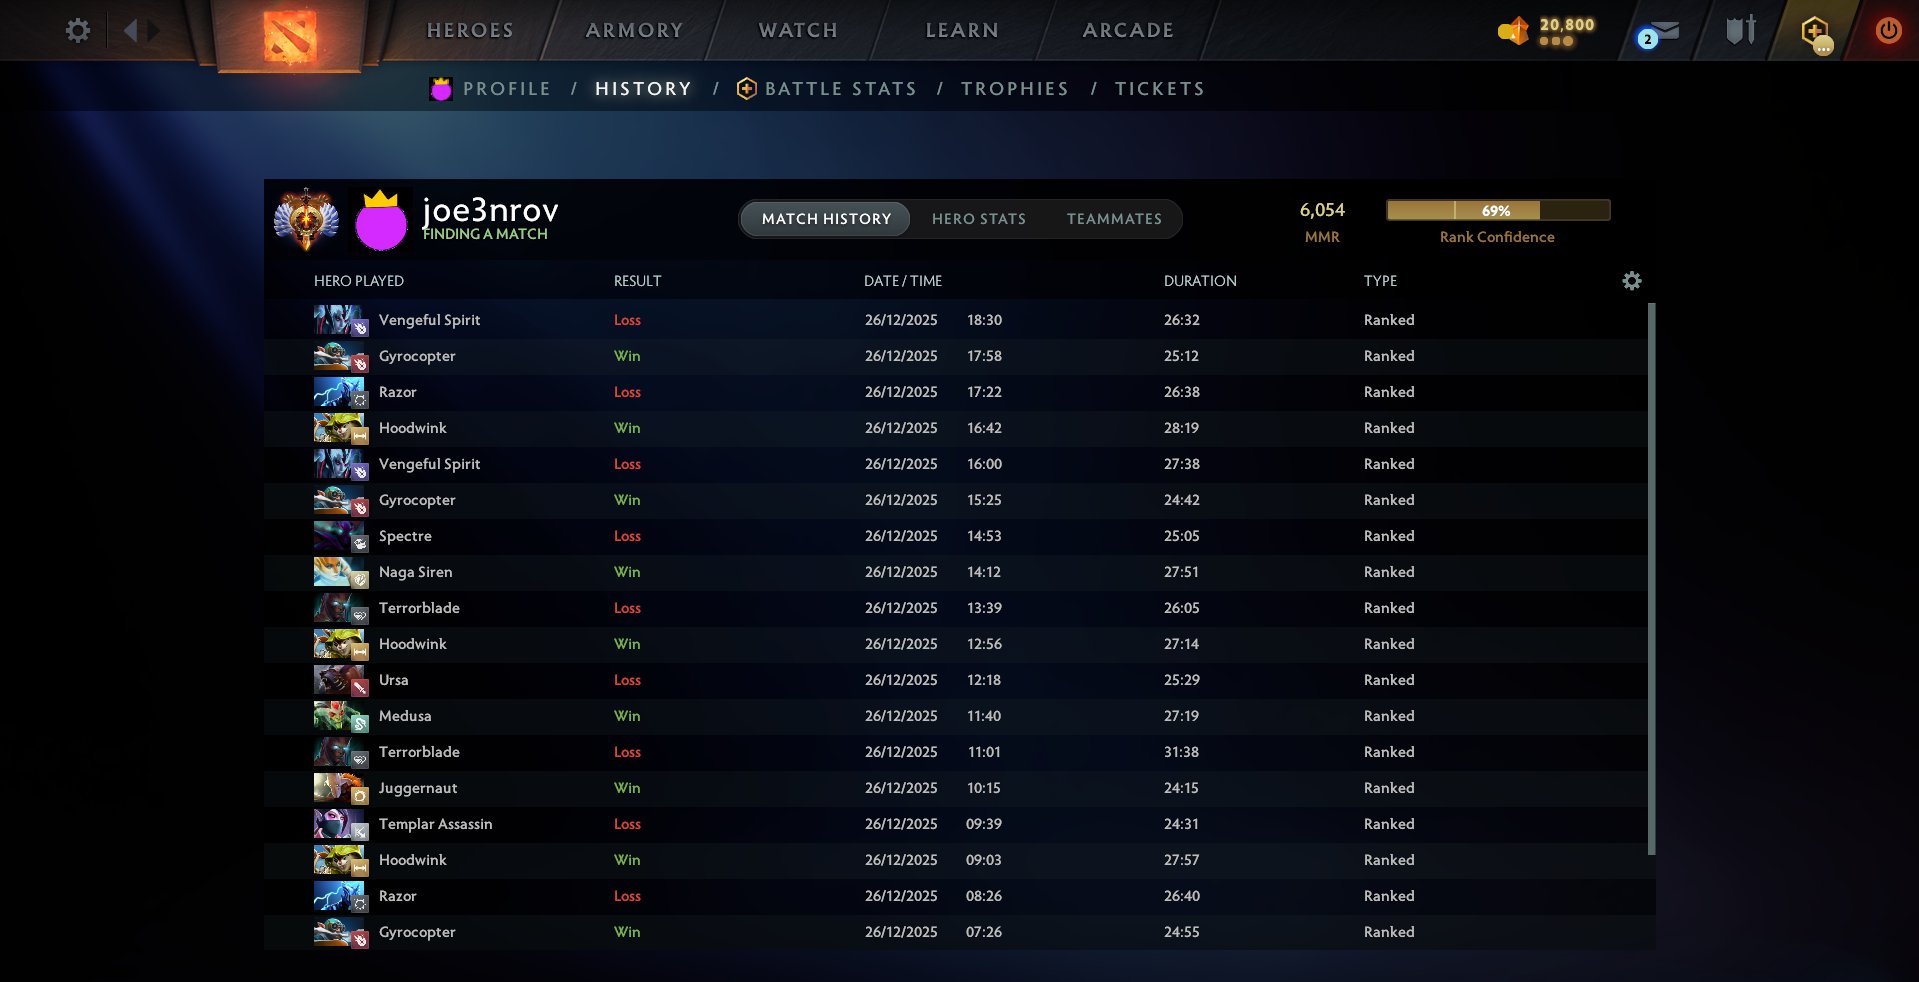Select the MATCH HISTORY toggle button

coord(824,219)
